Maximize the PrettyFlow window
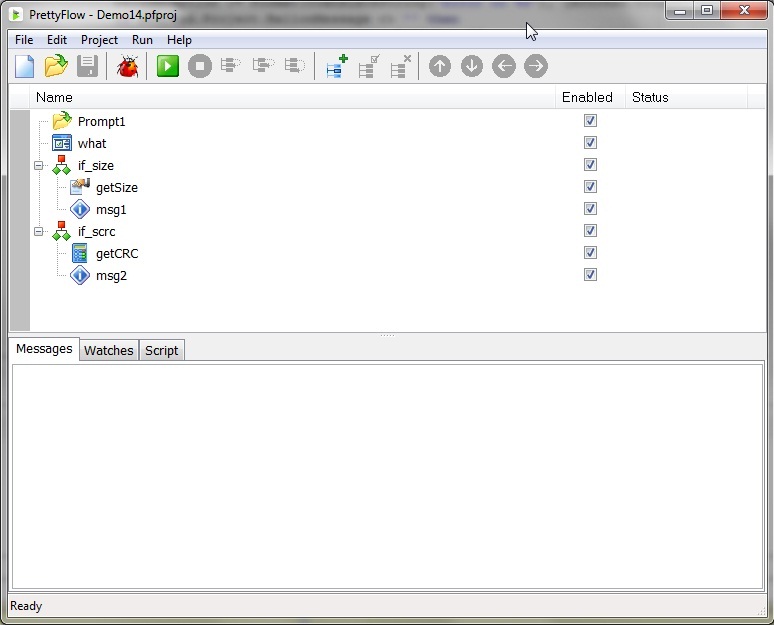 coord(707,10)
